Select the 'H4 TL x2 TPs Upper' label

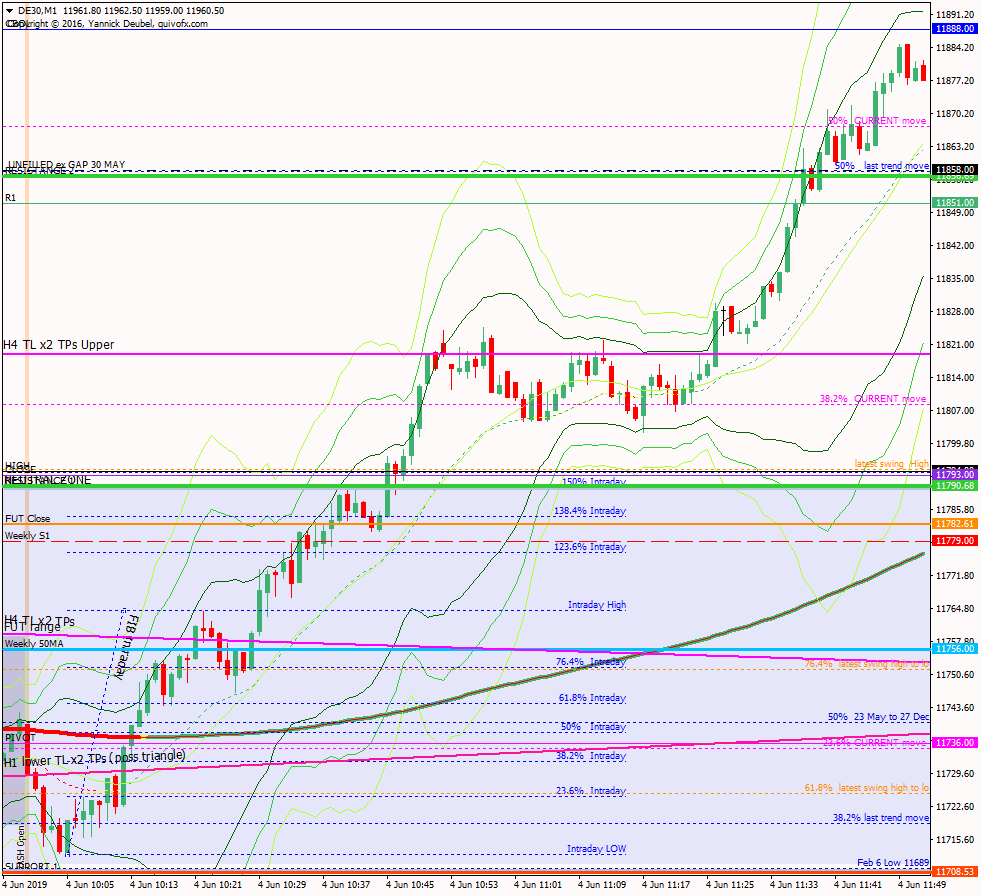59,345
